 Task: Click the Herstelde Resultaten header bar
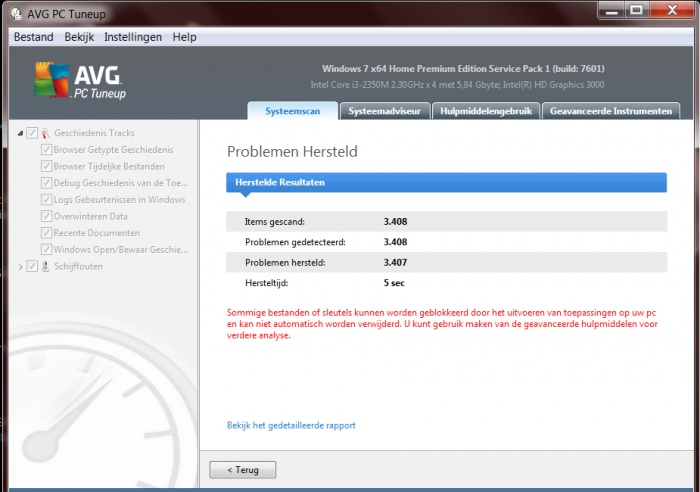(x=446, y=183)
